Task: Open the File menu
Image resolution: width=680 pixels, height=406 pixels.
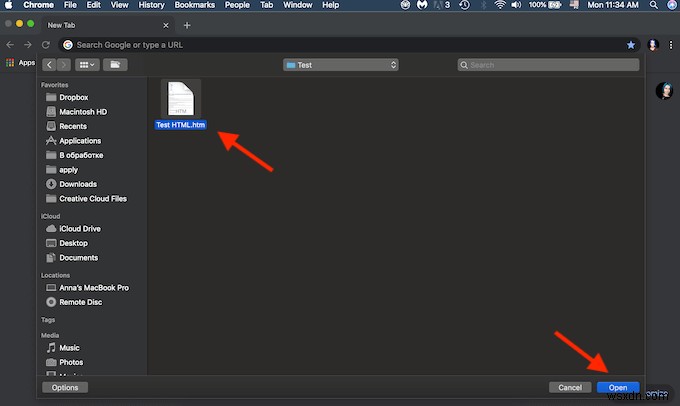Action: 70,5
